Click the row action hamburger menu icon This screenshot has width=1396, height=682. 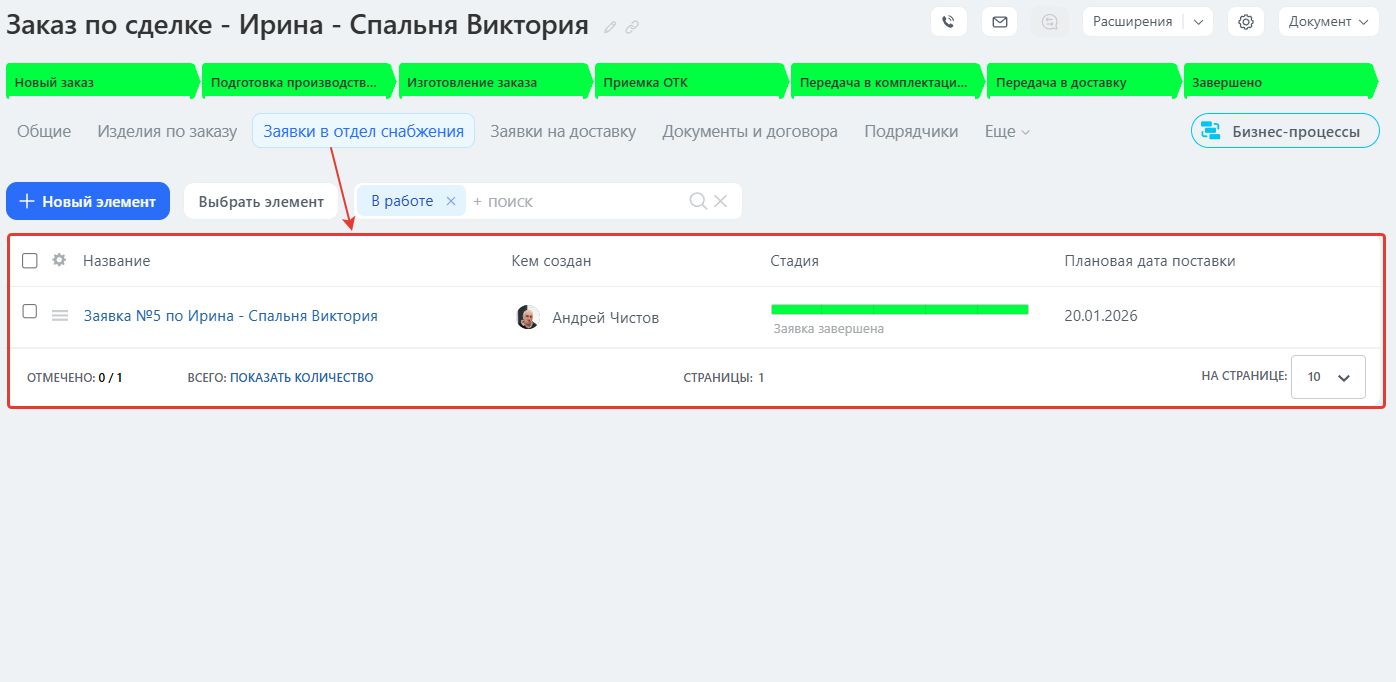point(60,316)
